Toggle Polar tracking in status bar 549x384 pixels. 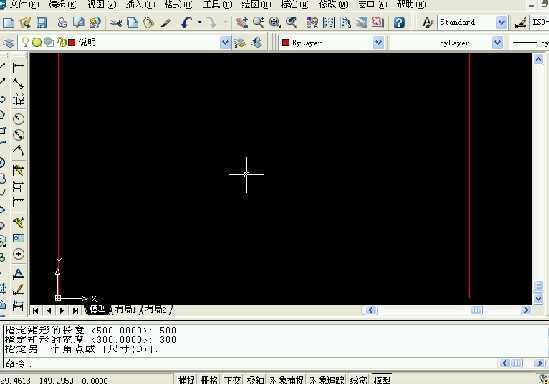point(255,380)
